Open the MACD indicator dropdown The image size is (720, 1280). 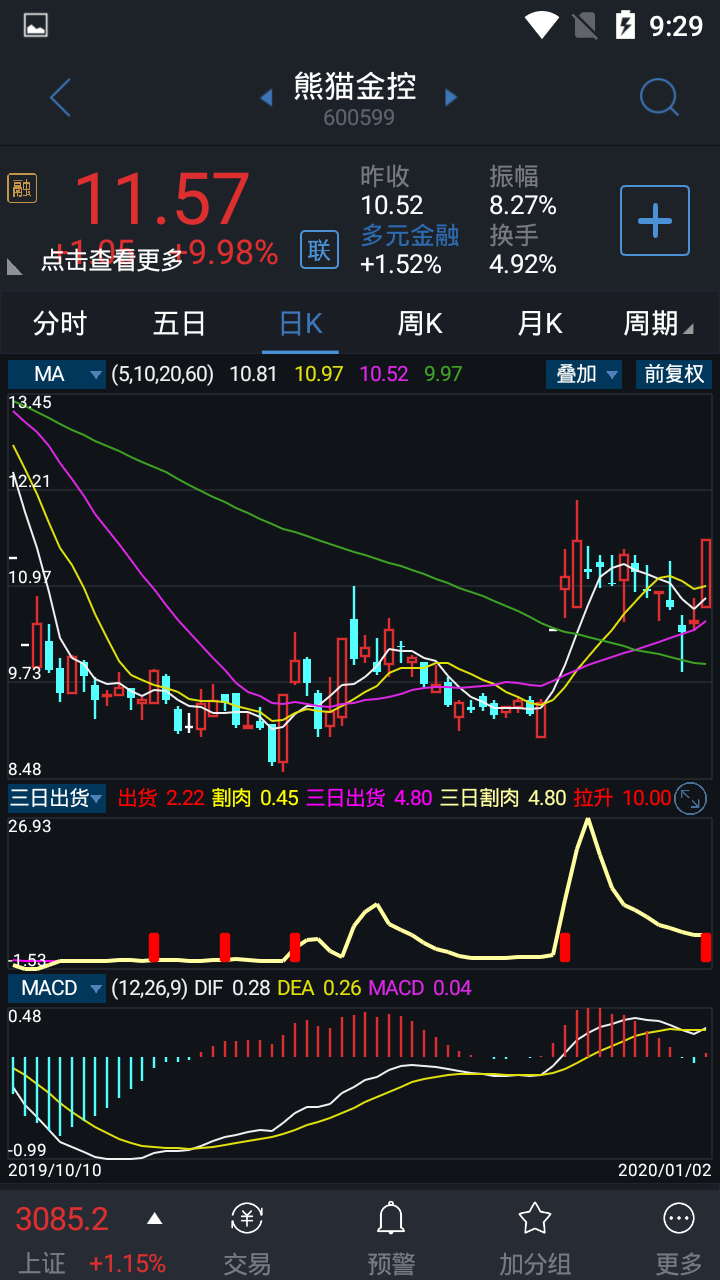(56, 988)
